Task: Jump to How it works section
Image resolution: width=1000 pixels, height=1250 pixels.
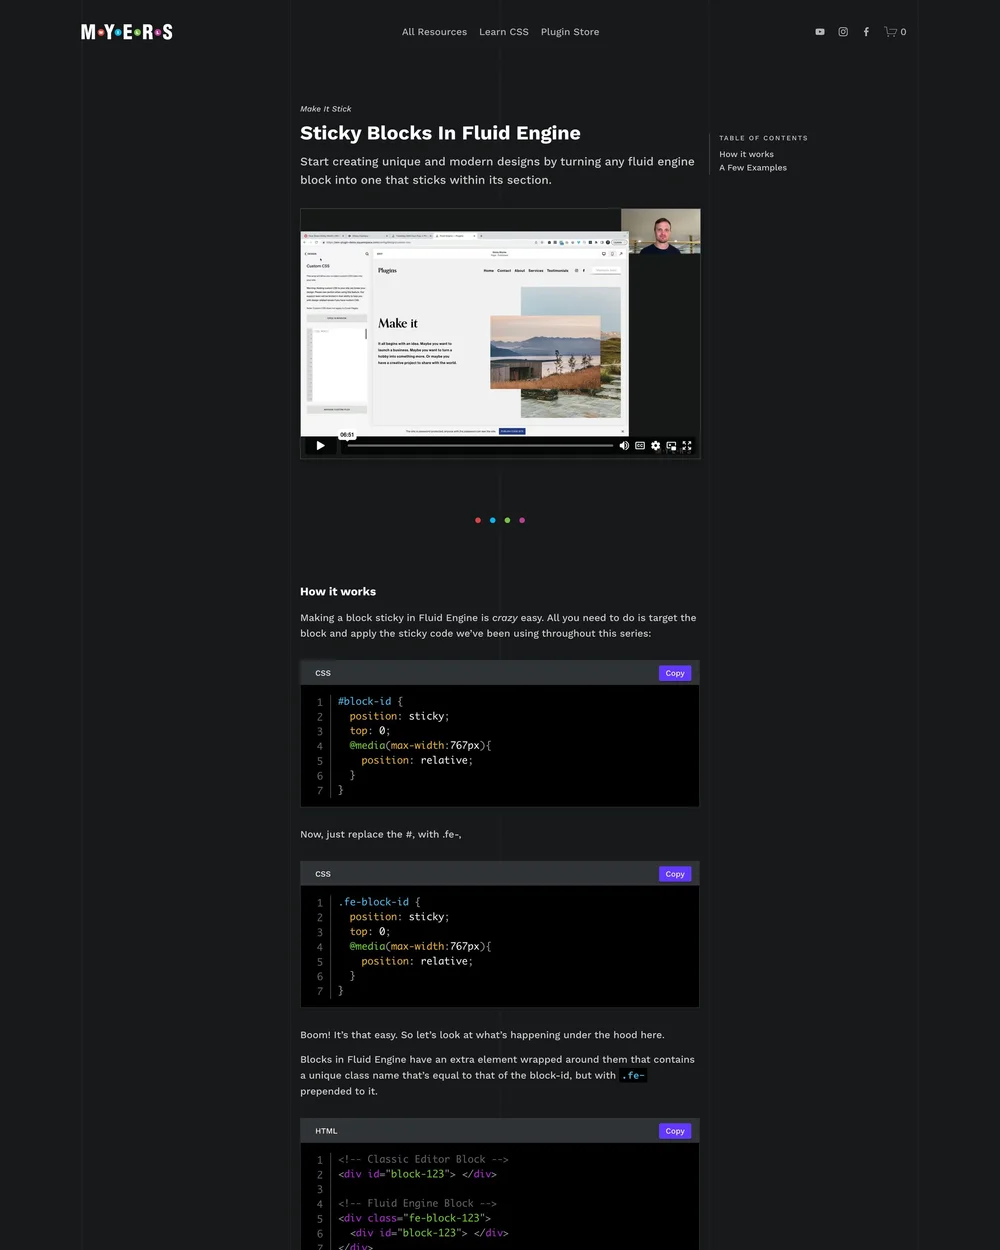Action: tap(746, 154)
